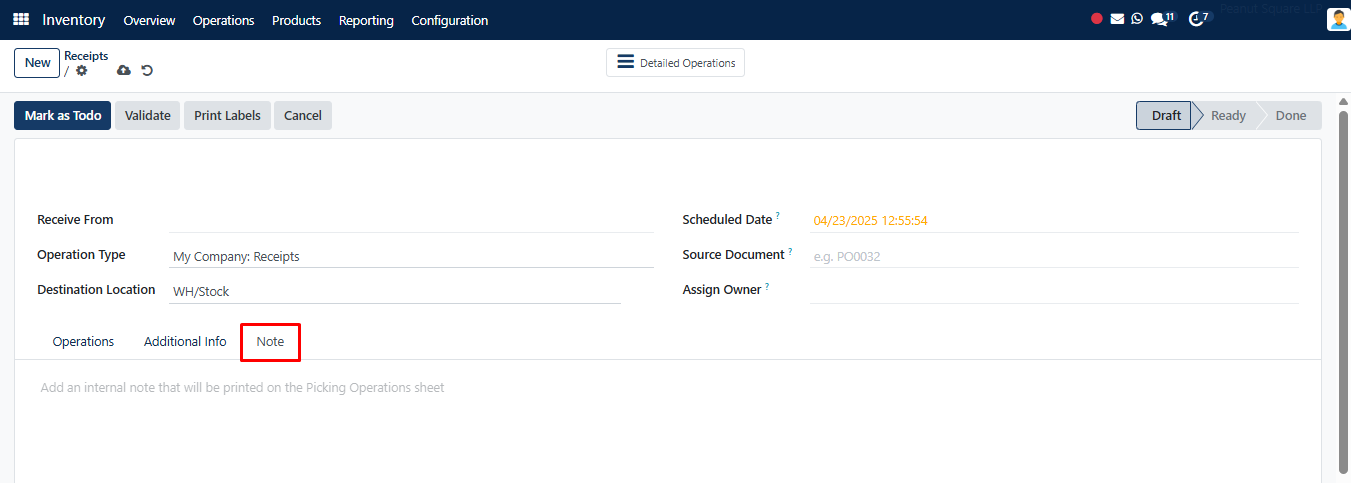Click Mark as Todo button
This screenshot has width=1351, height=483.
click(63, 115)
